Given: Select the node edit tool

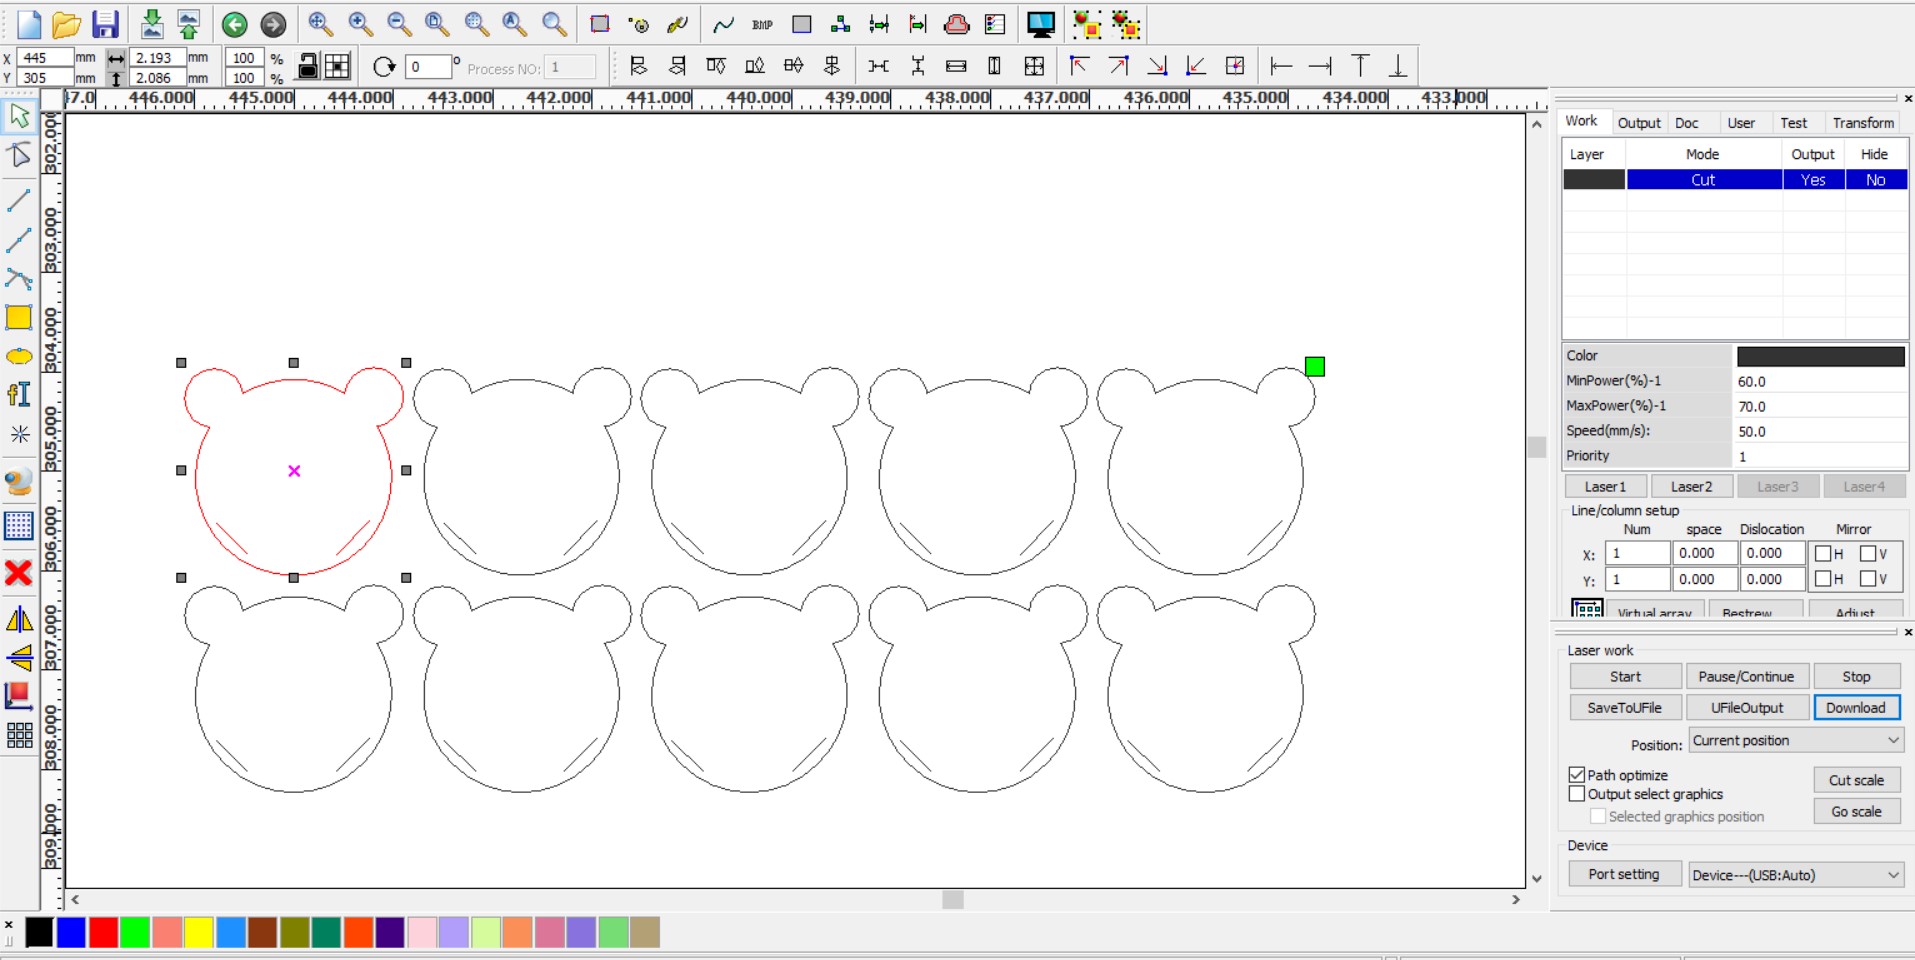Looking at the screenshot, I should [19, 155].
